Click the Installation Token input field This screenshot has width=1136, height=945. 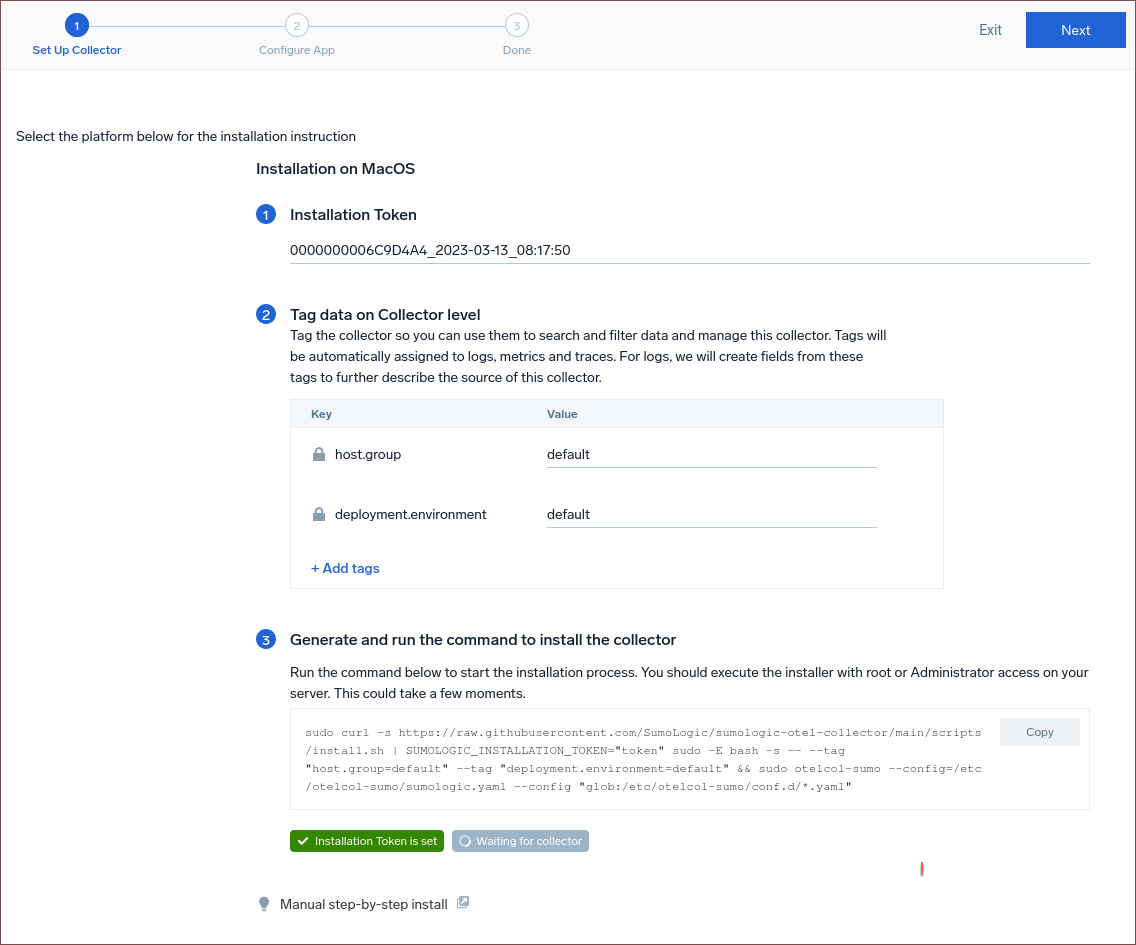(x=688, y=250)
